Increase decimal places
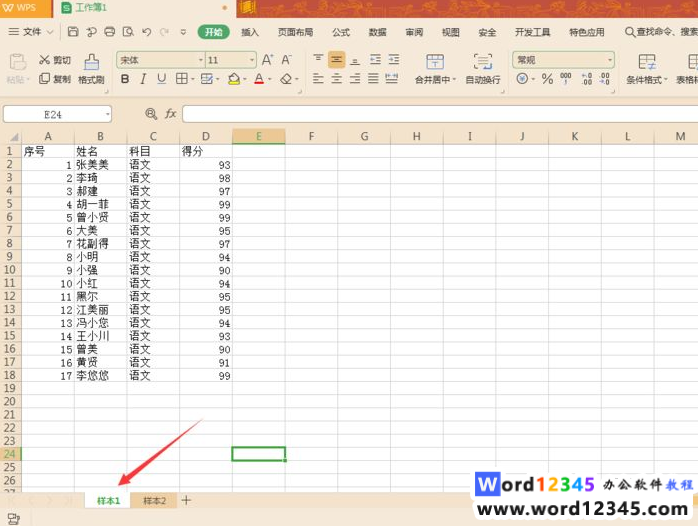Screen dimensions: 698x526 pyautogui.click(x=587, y=79)
